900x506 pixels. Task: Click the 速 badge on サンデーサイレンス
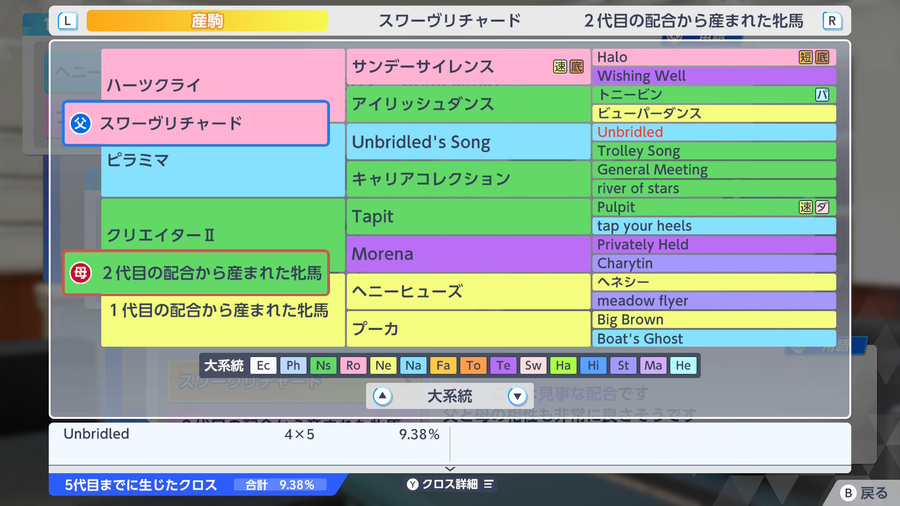click(x=560, y=67)
